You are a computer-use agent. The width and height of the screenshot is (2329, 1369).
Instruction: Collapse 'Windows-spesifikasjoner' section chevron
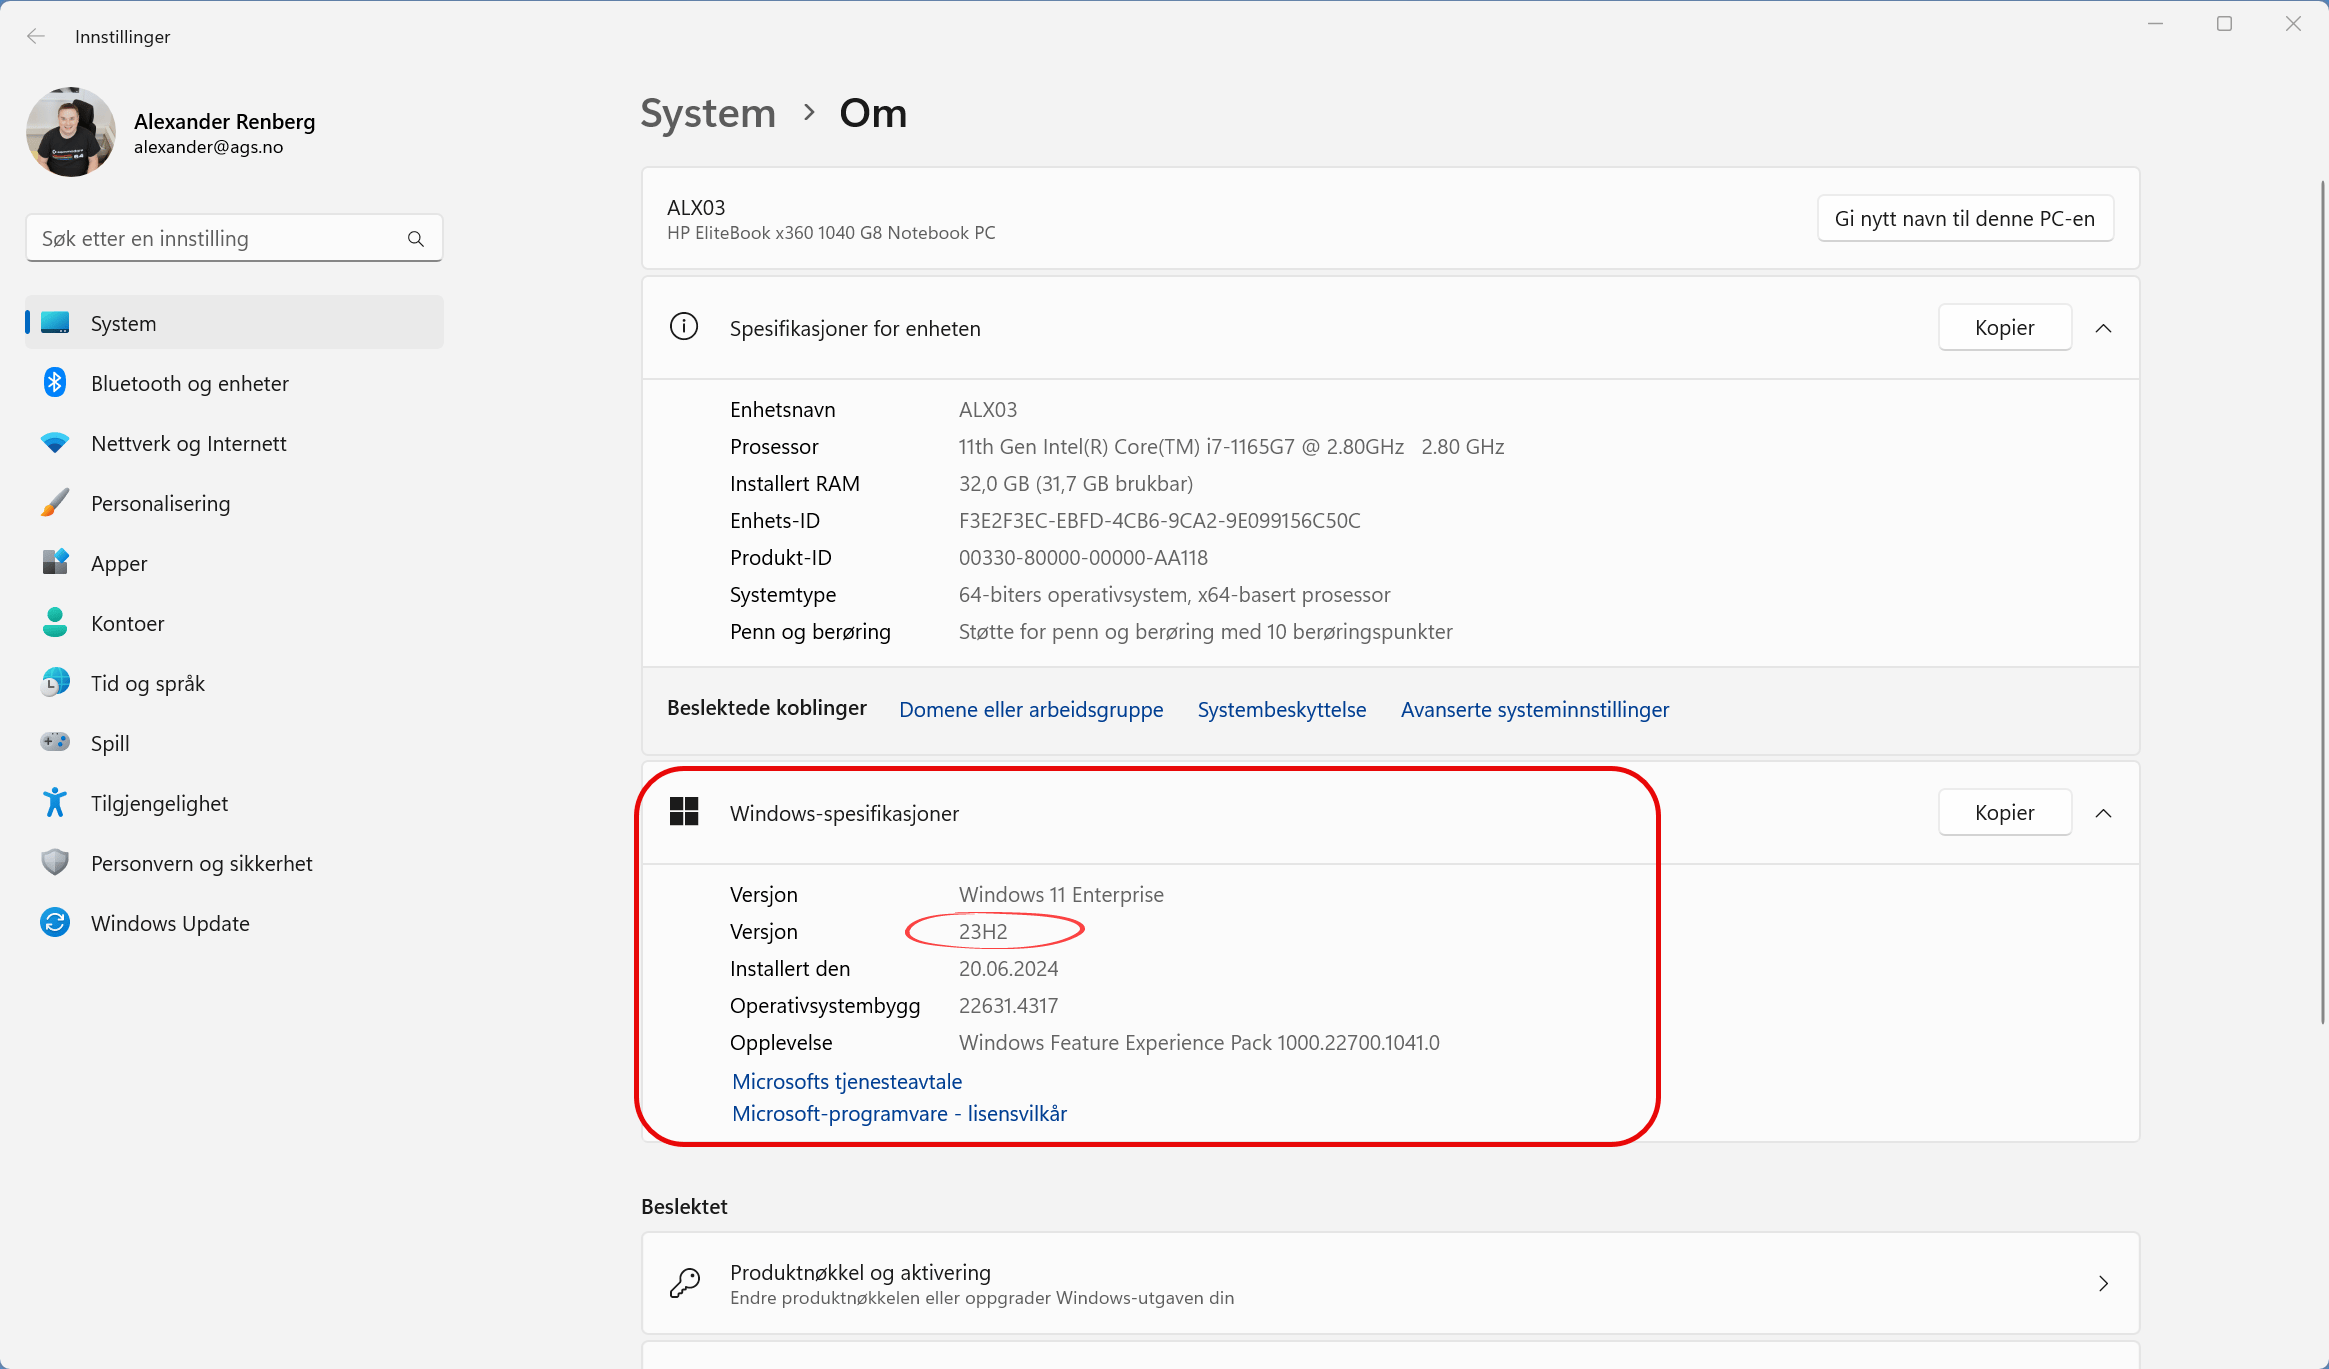click(x=2103, y=813)
